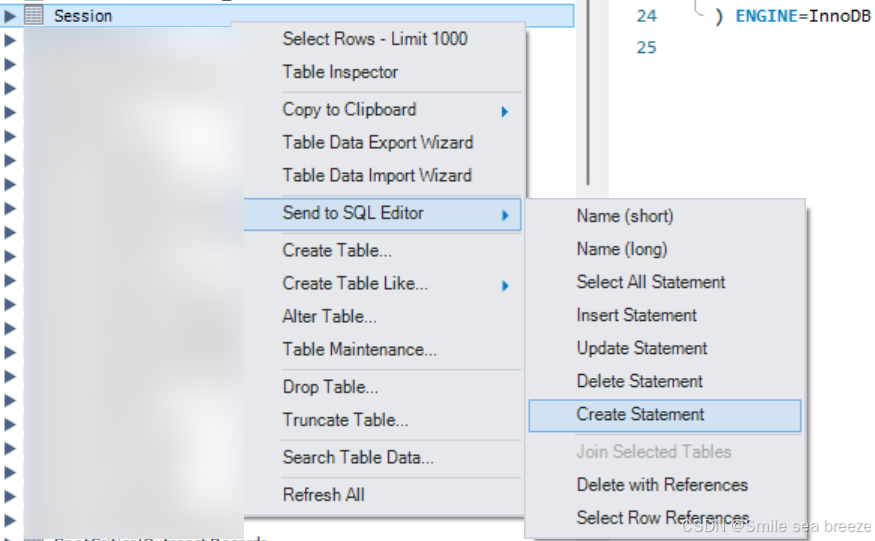
Task: Expand the Session table node
Action: tap(9, 16)
